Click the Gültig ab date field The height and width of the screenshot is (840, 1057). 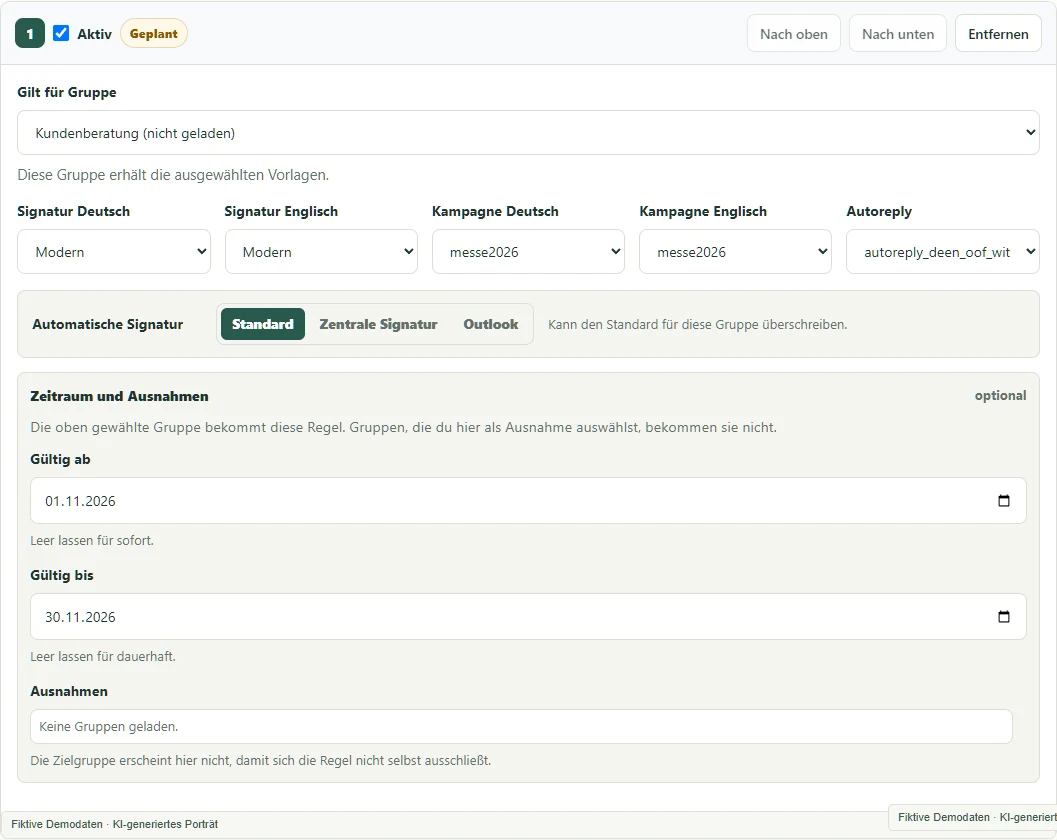click(x=528, y=500)
